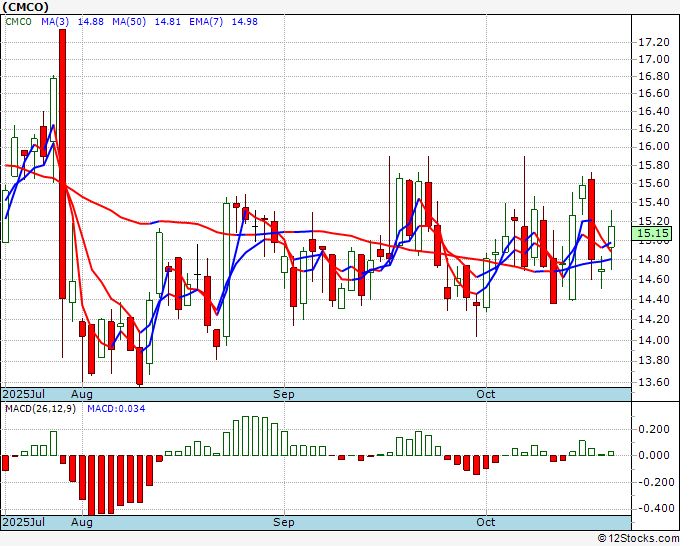Click the 16.00 price axis label
680x546 pixels.
pyautogui.click(x=654, y=147)
